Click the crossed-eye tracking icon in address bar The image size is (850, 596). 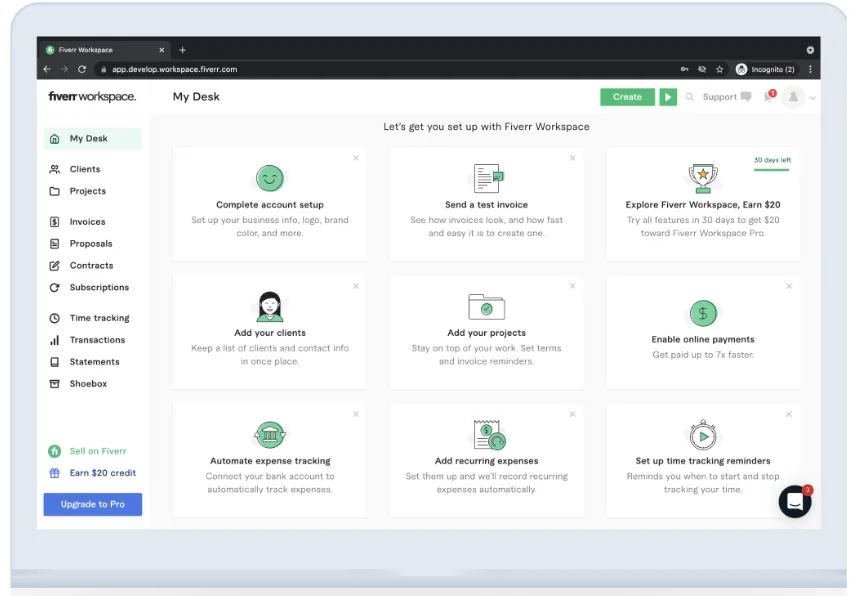(702, 69)
